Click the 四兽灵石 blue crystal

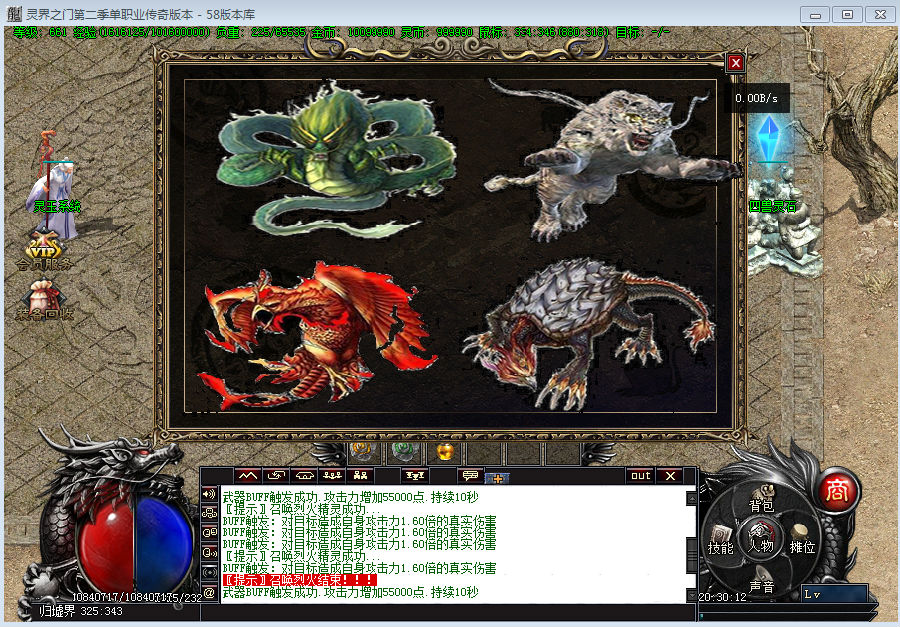click(x=769, y=141)
